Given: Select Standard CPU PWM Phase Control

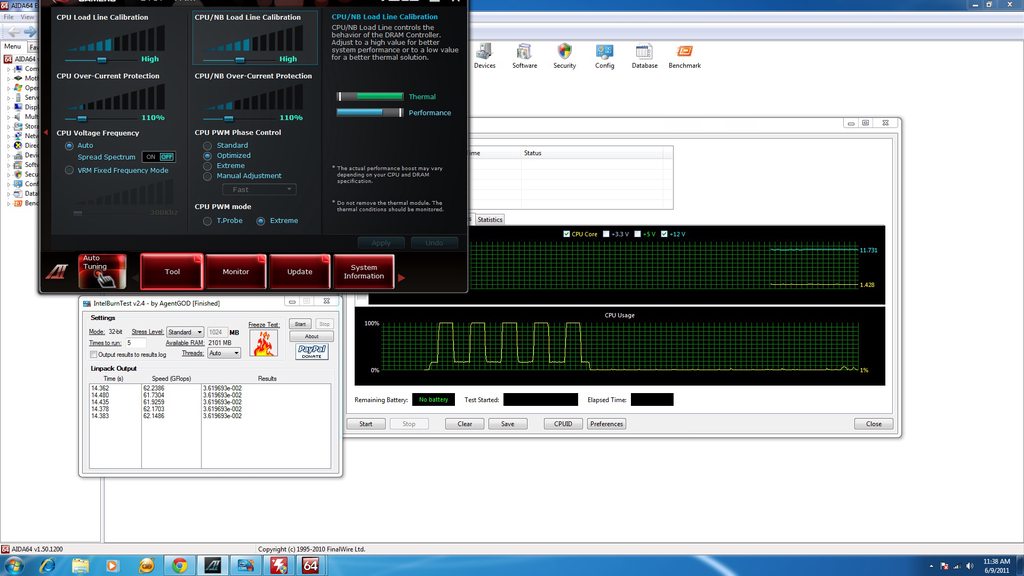Looking at the screenshot, I should pos(207,146).
